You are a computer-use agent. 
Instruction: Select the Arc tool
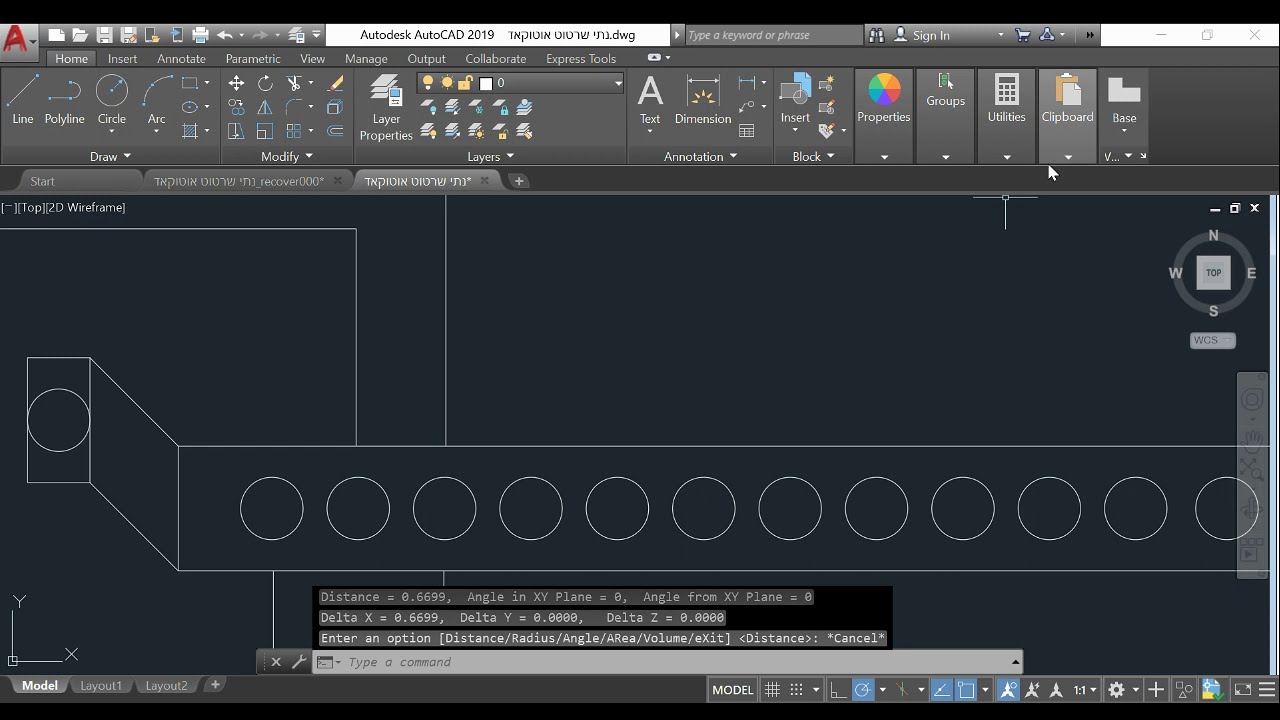coord(157,100)
